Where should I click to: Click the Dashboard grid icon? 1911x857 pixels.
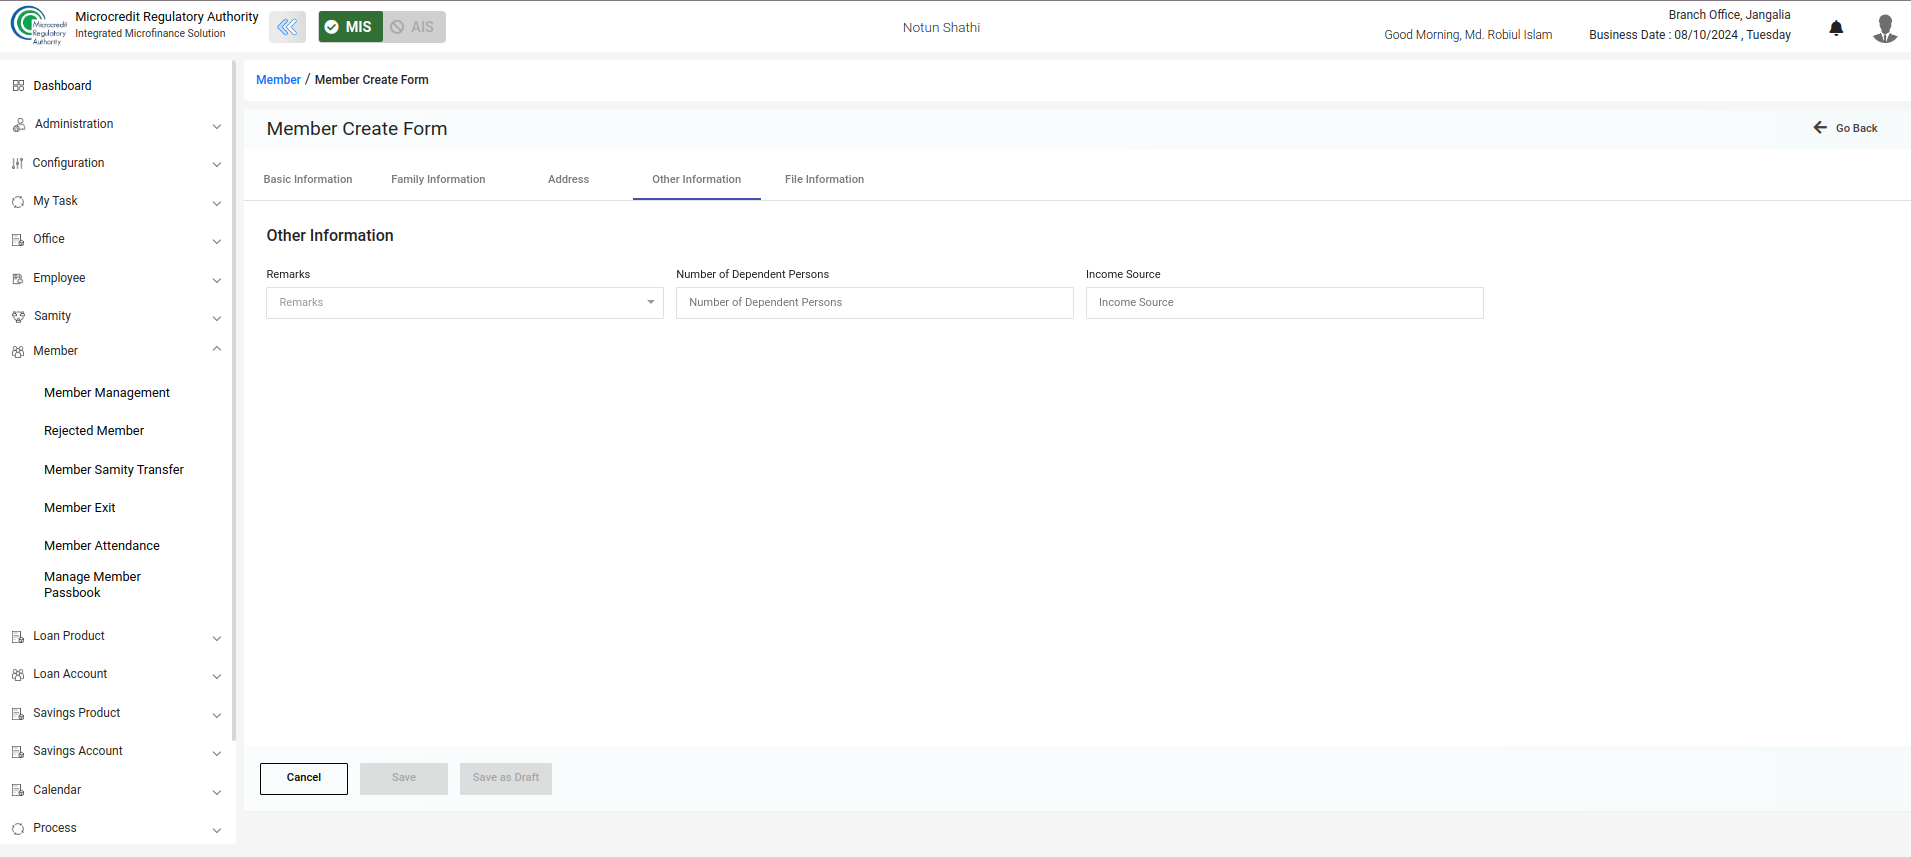point(18,86)
